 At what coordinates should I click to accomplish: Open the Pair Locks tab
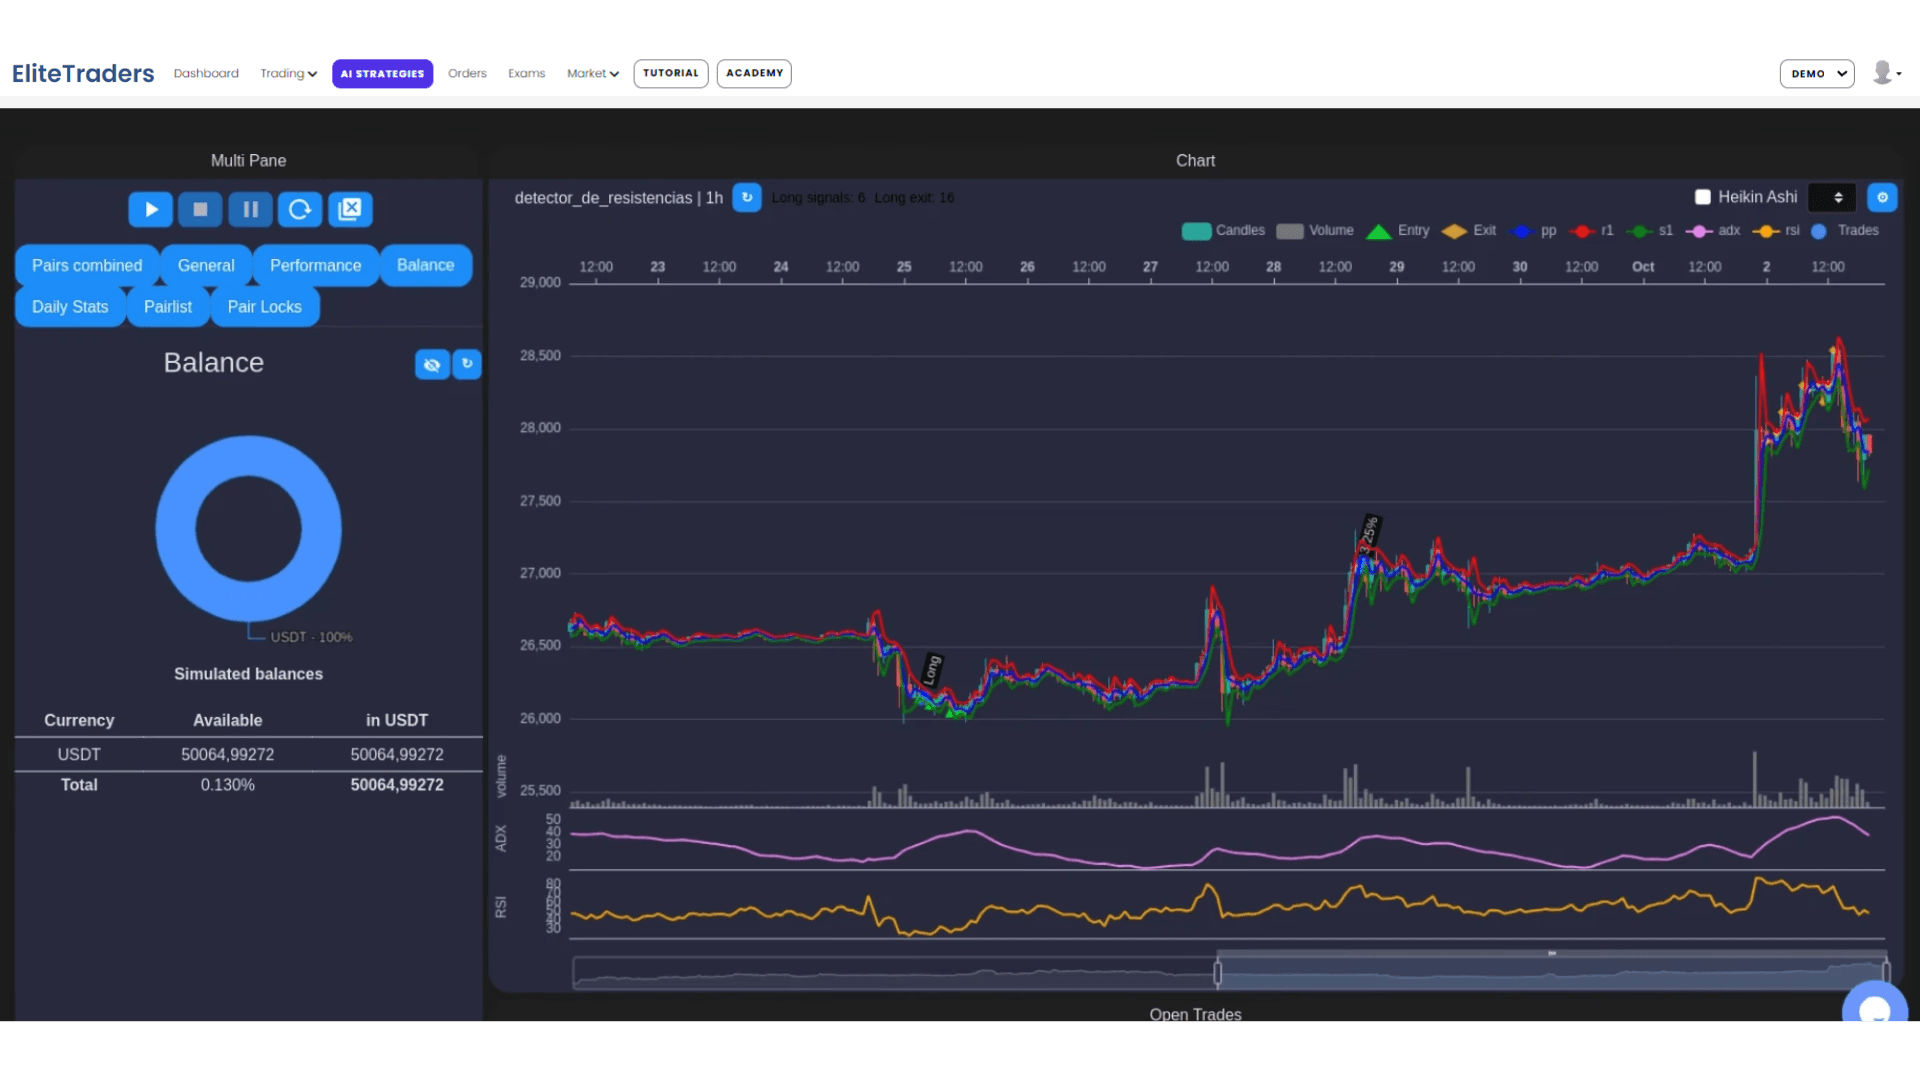[264, 307]
